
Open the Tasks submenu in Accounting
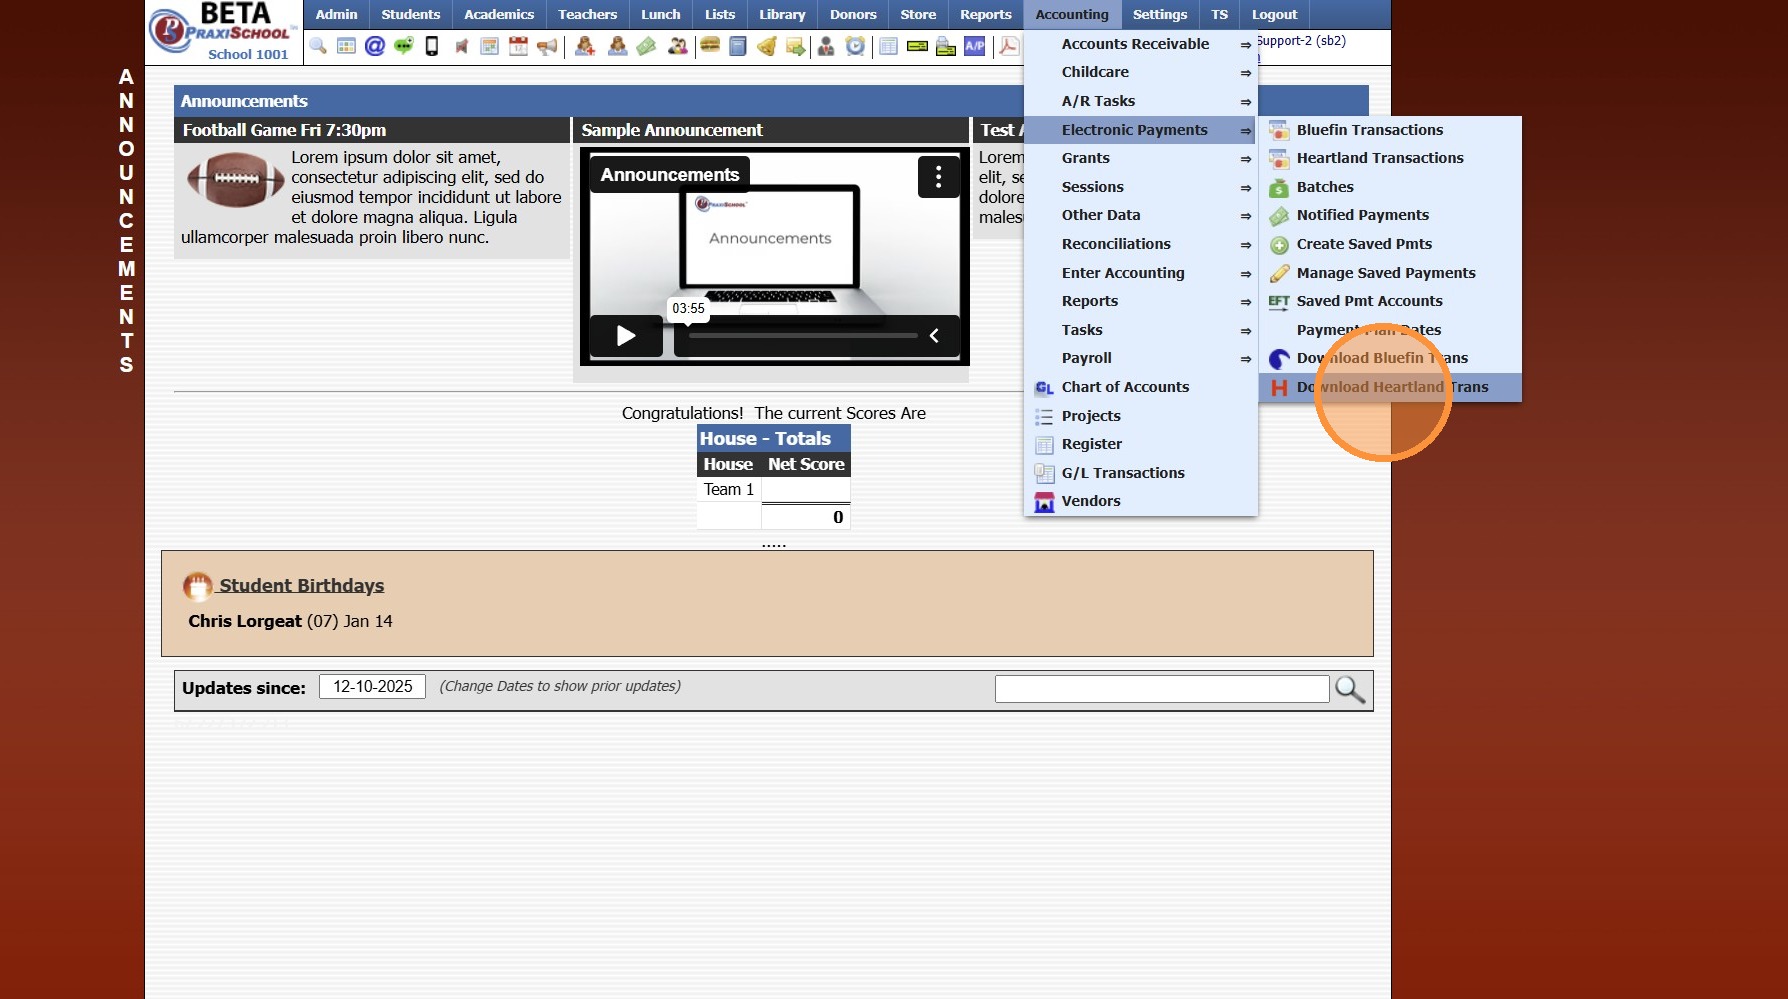coord(1141,330)
